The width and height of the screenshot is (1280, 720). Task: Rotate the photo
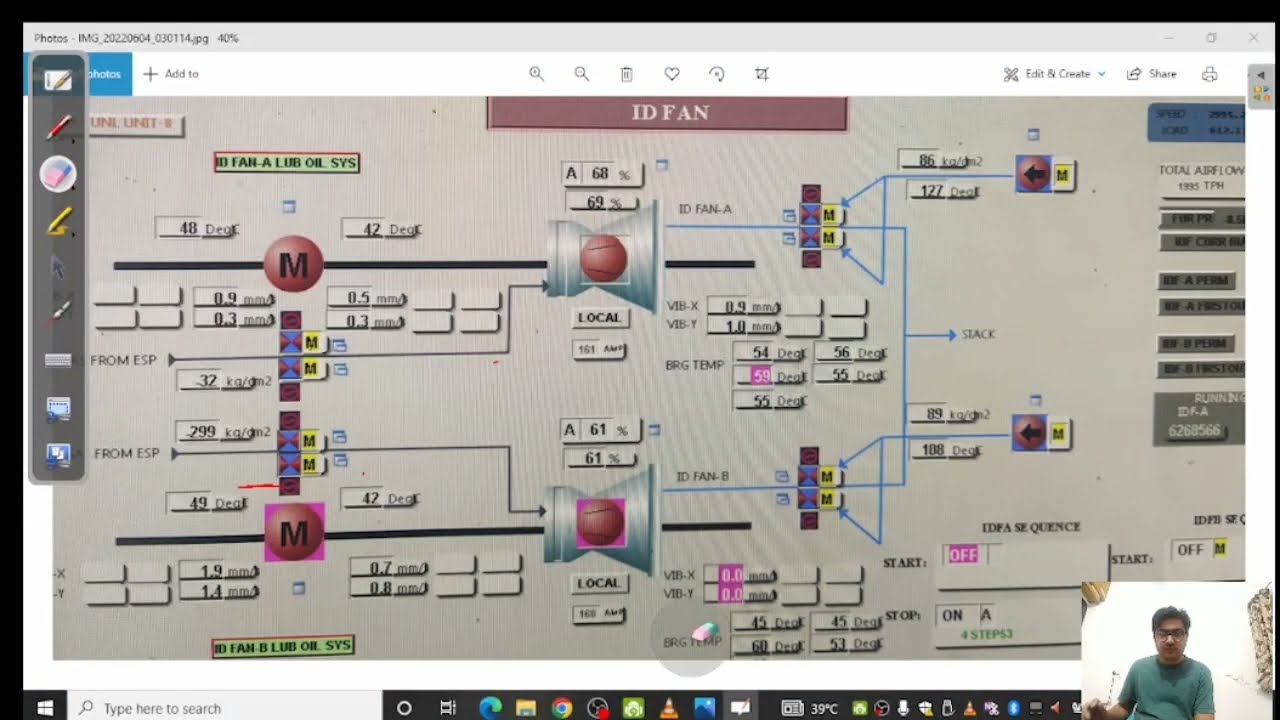click(x=716, y=74)
